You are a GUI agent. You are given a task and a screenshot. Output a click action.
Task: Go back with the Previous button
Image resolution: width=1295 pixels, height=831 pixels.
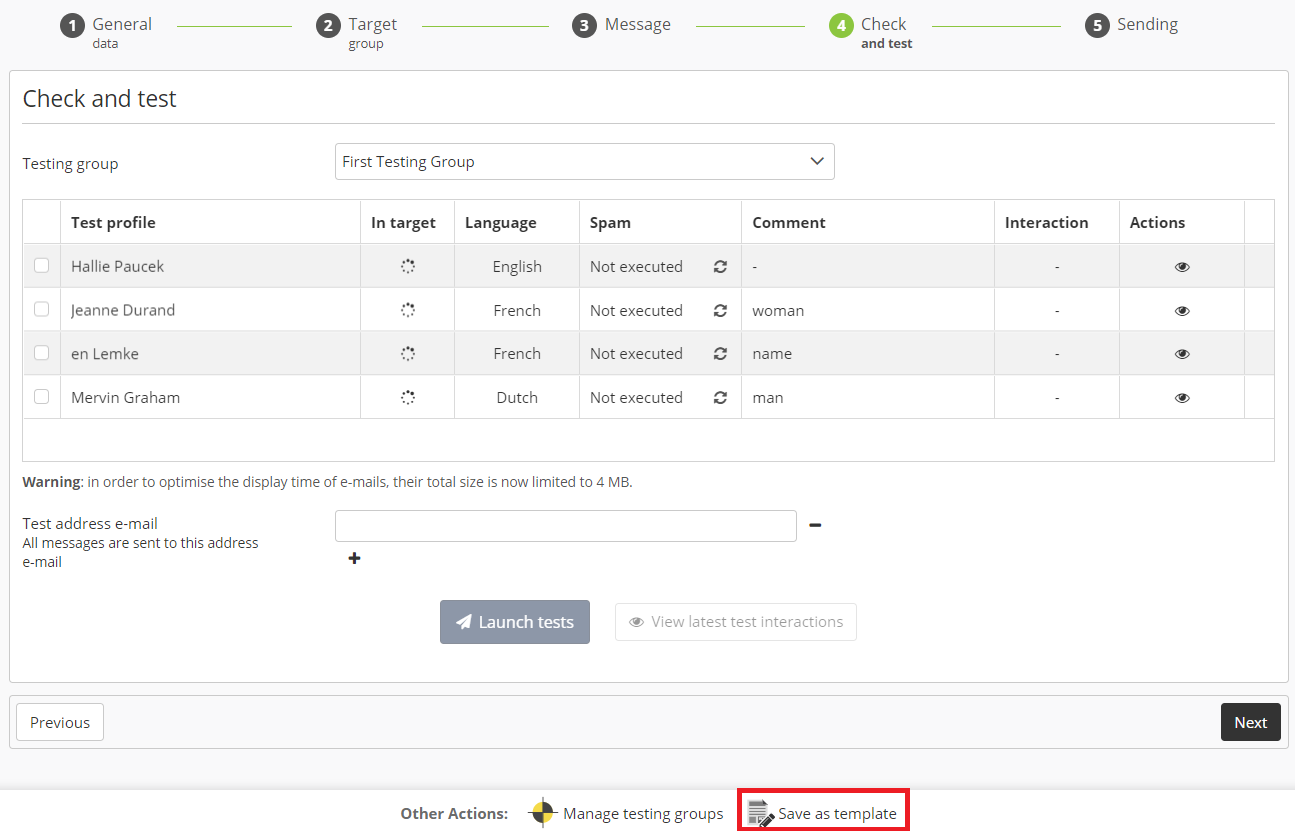[x=60, y=722]
